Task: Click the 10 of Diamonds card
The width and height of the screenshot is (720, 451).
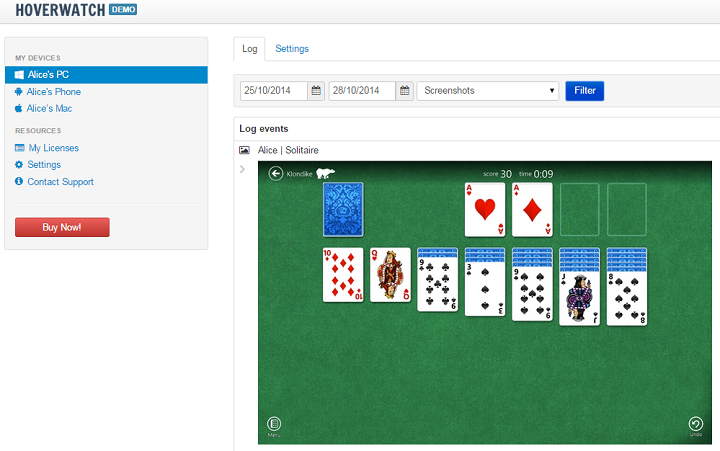Action: (x=343, y=275)
